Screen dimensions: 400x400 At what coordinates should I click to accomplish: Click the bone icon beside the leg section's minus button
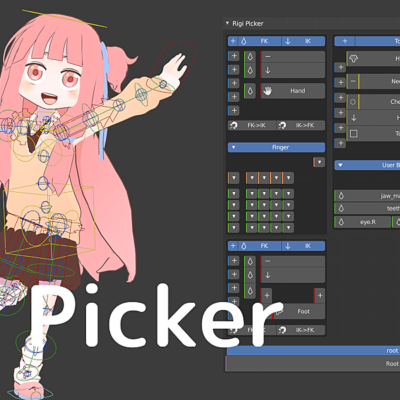[250, 261]
